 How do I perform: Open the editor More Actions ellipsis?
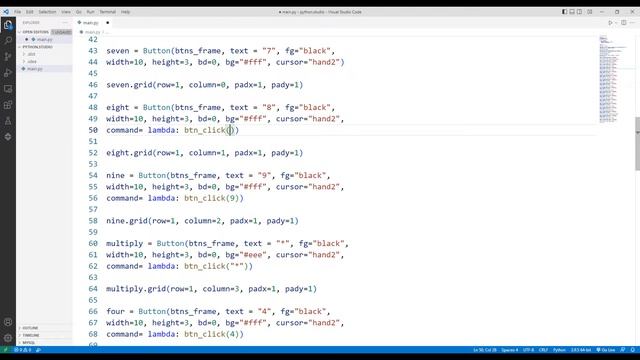[x=632, y=23]
